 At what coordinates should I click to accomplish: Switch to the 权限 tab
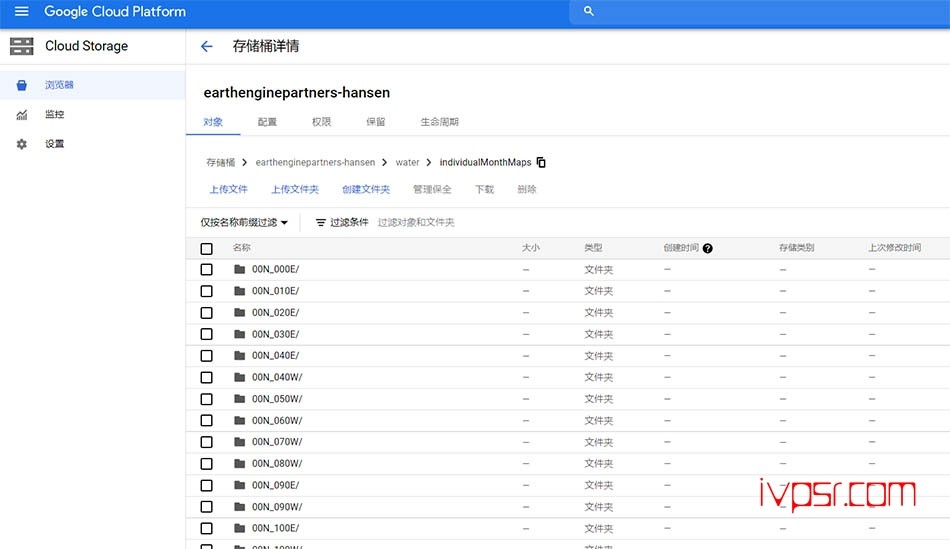point(321,122)
